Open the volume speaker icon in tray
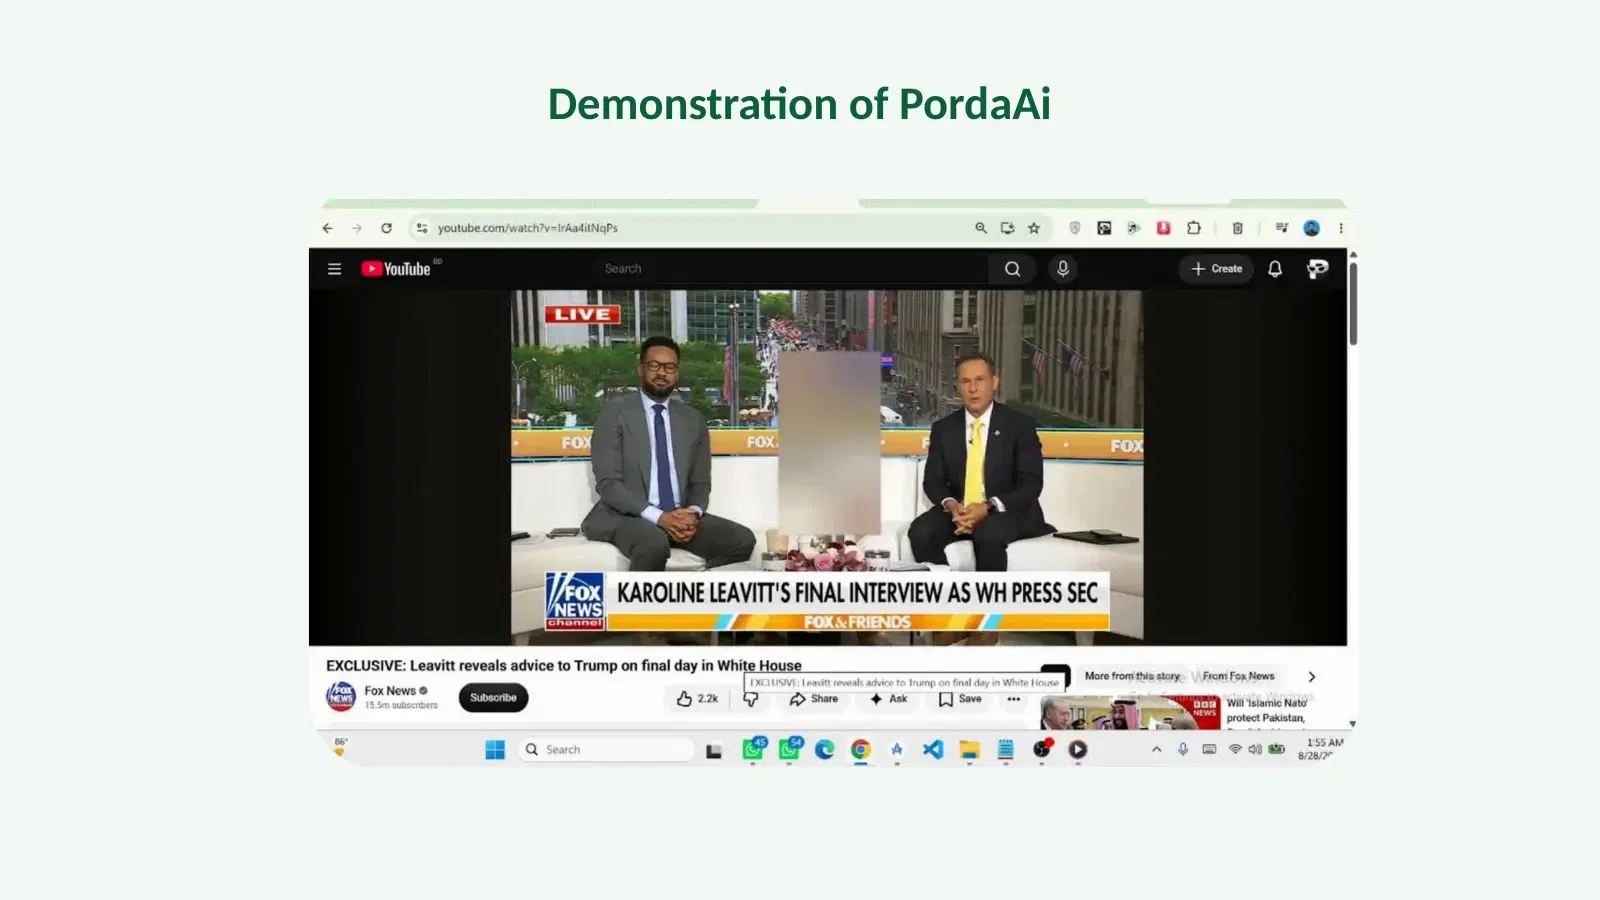Viewport: 1600px width, 900px height. 1255,749
